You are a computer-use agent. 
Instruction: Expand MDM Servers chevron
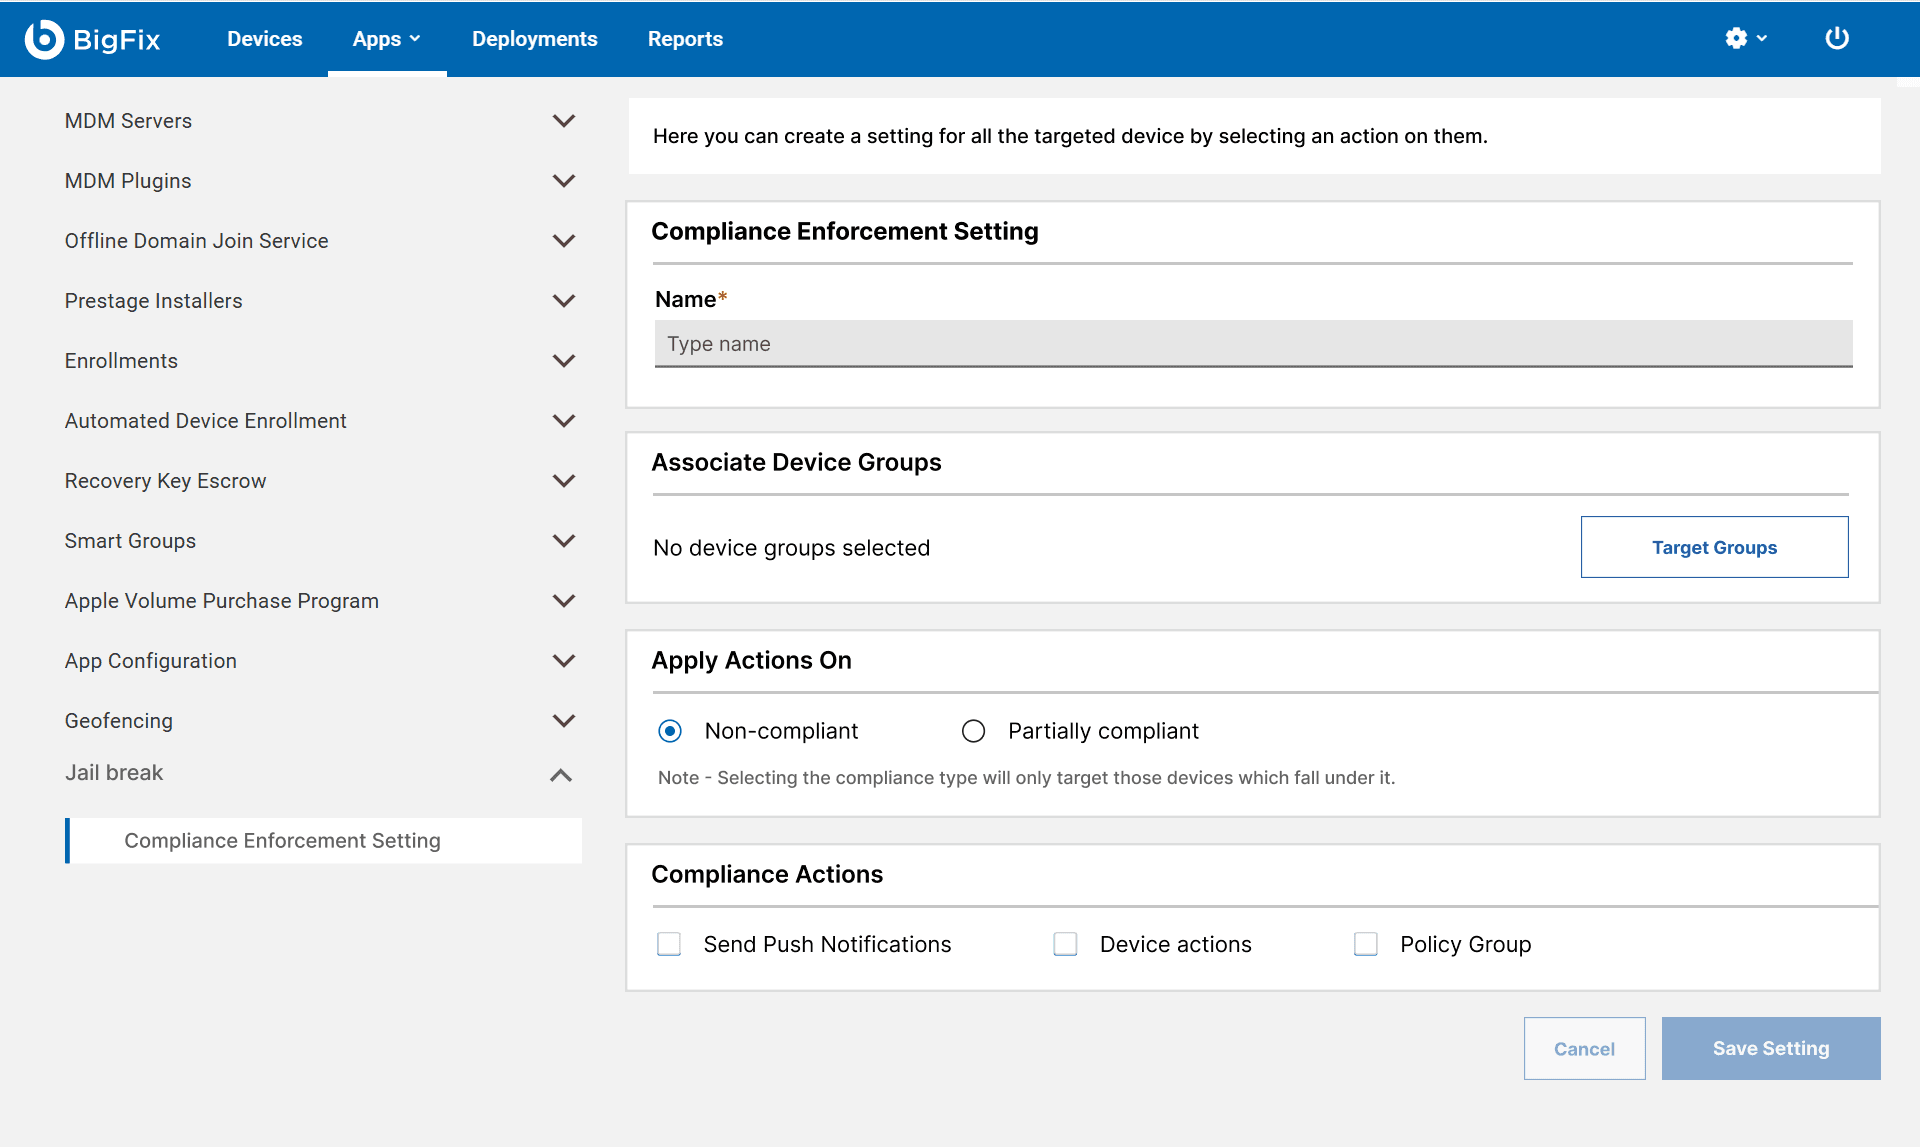pyautogui.click(x=564, y=121)
